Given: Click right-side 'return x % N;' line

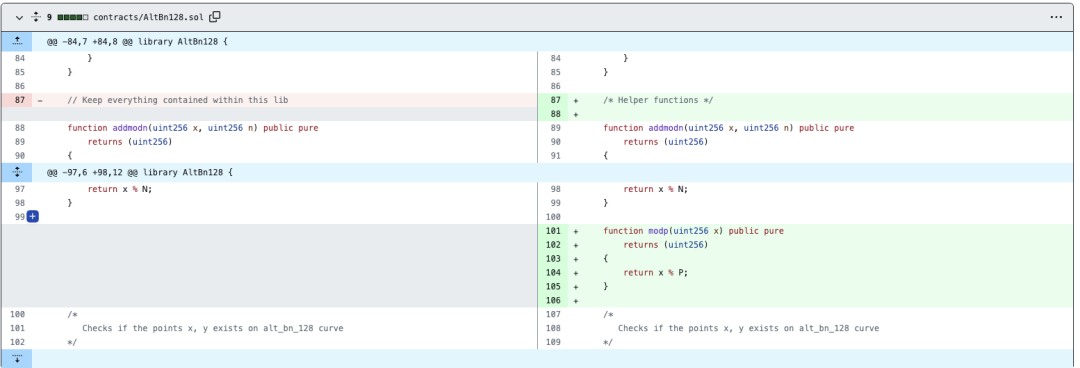Looking at the screenshot, I should tap(656, 189).
